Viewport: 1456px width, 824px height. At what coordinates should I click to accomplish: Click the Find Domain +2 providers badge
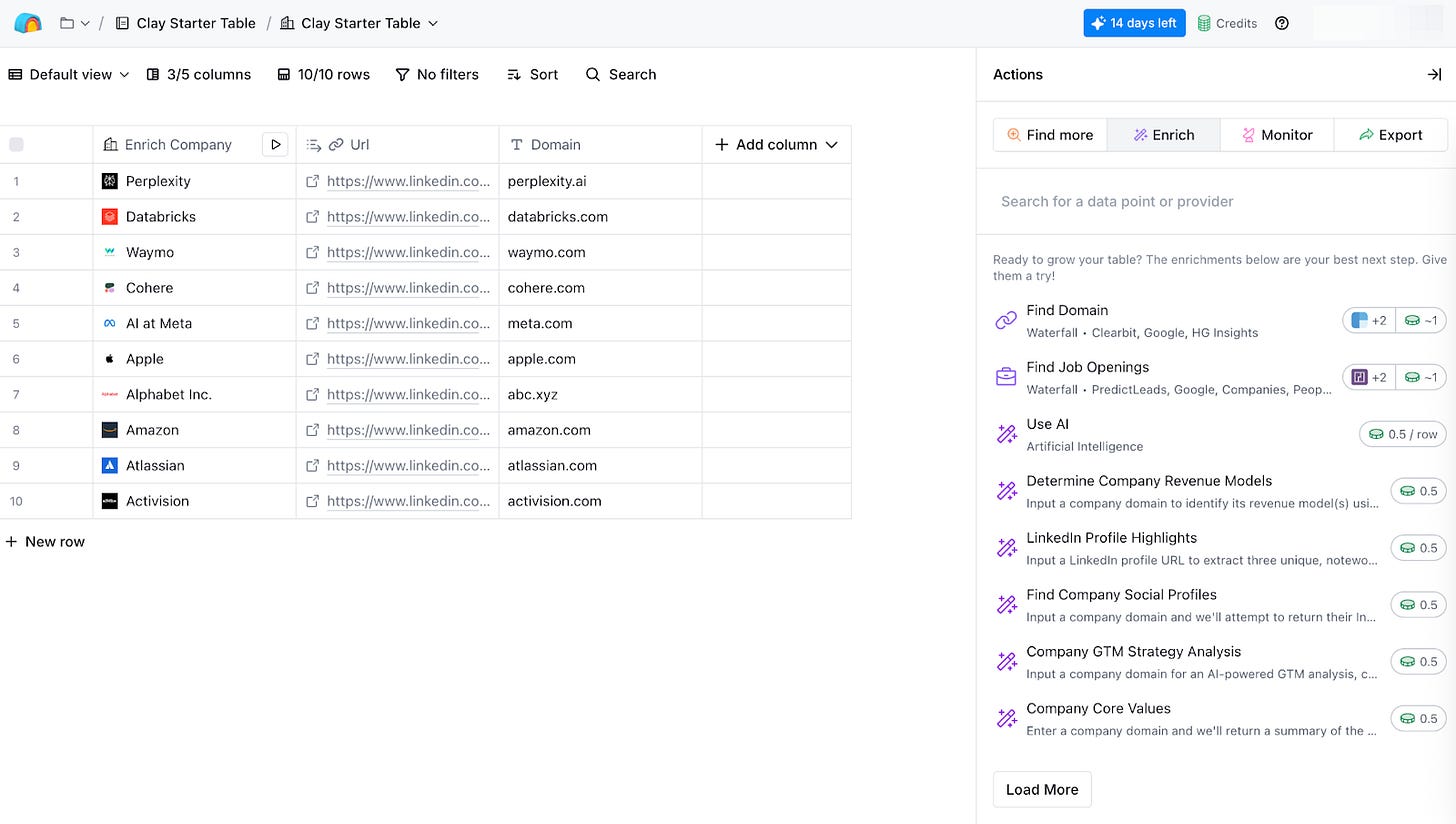click(x=1368, y=320)
